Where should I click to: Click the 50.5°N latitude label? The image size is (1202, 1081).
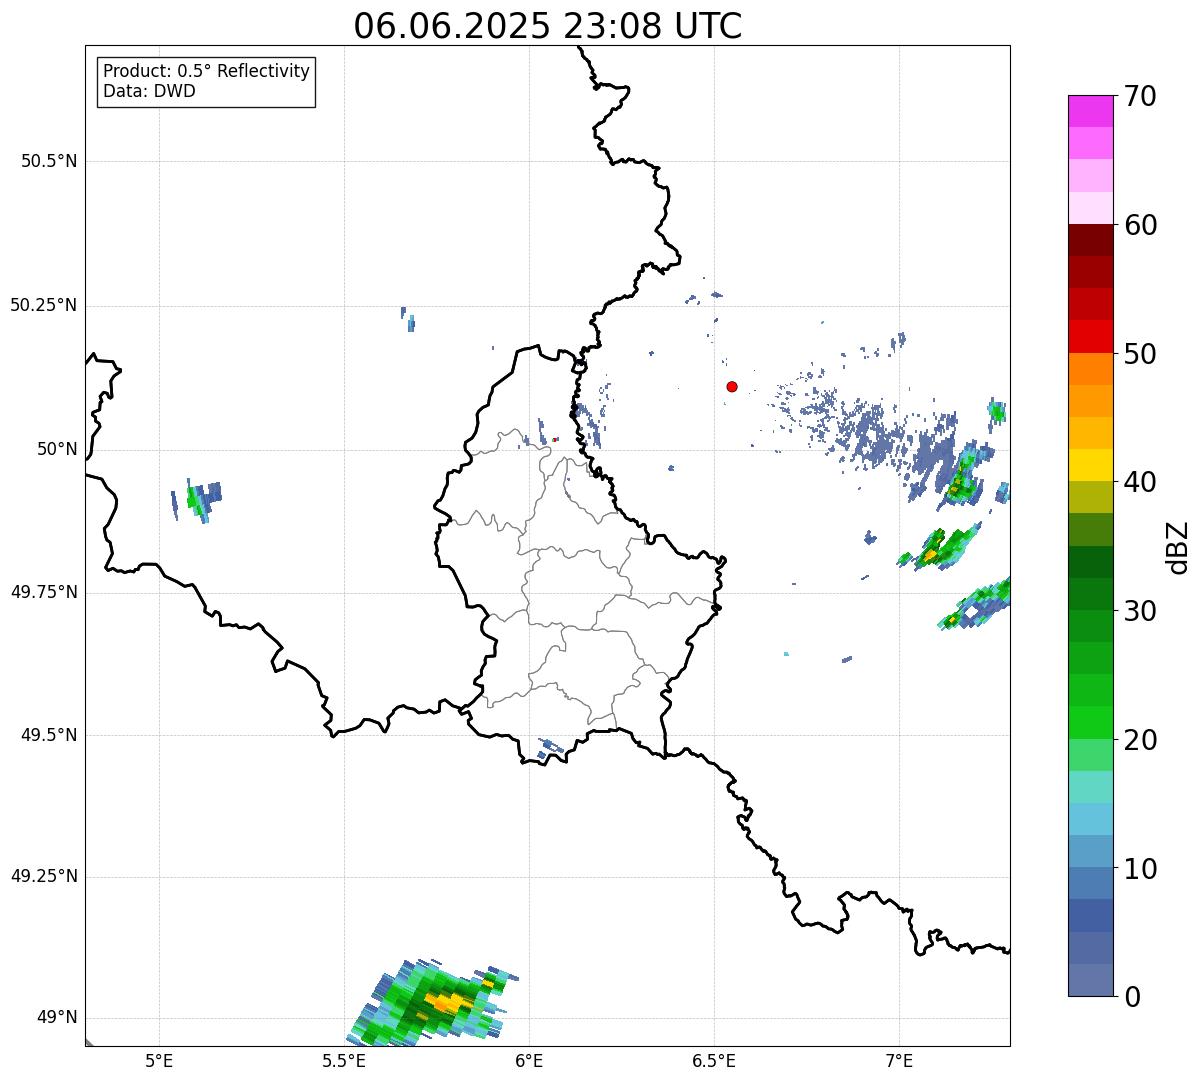[x=49, y=161]
